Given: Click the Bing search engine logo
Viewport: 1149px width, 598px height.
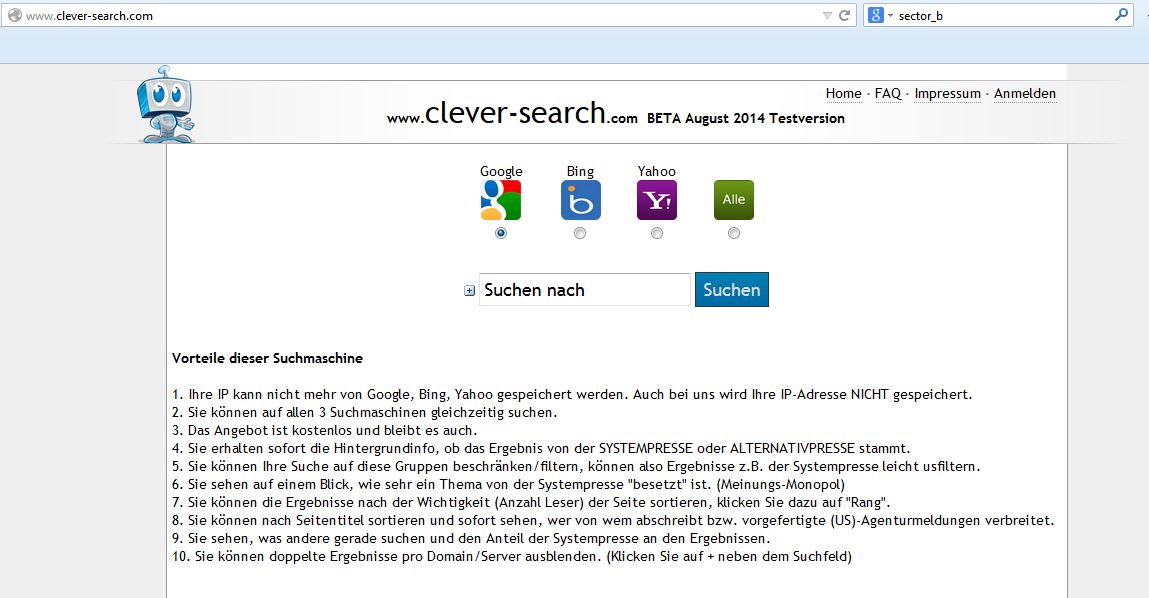Looking at the screenshot, I should [x=580, y=200].
